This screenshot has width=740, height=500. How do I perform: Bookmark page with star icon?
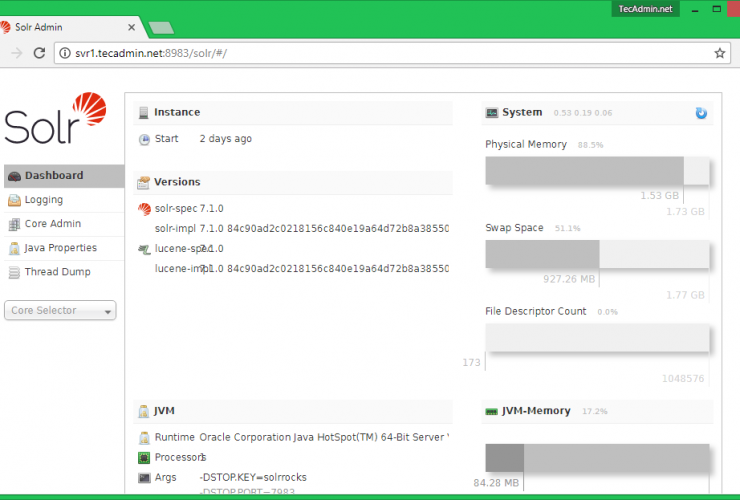719,53
